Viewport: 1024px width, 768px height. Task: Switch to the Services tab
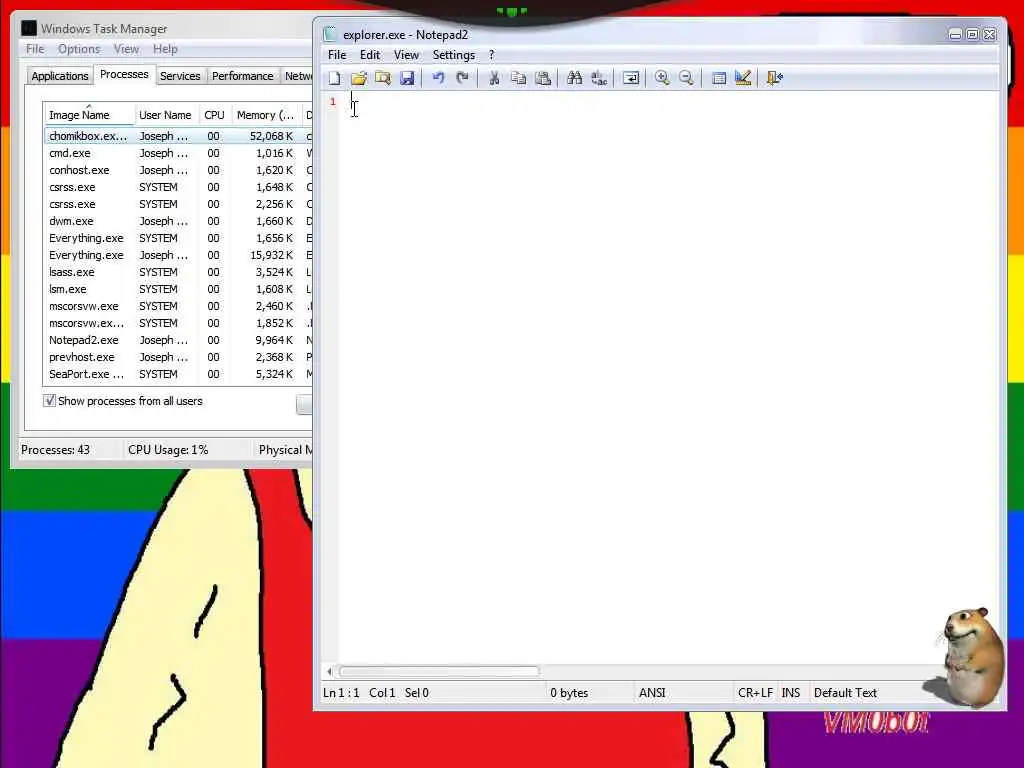(x=180, y=76)
